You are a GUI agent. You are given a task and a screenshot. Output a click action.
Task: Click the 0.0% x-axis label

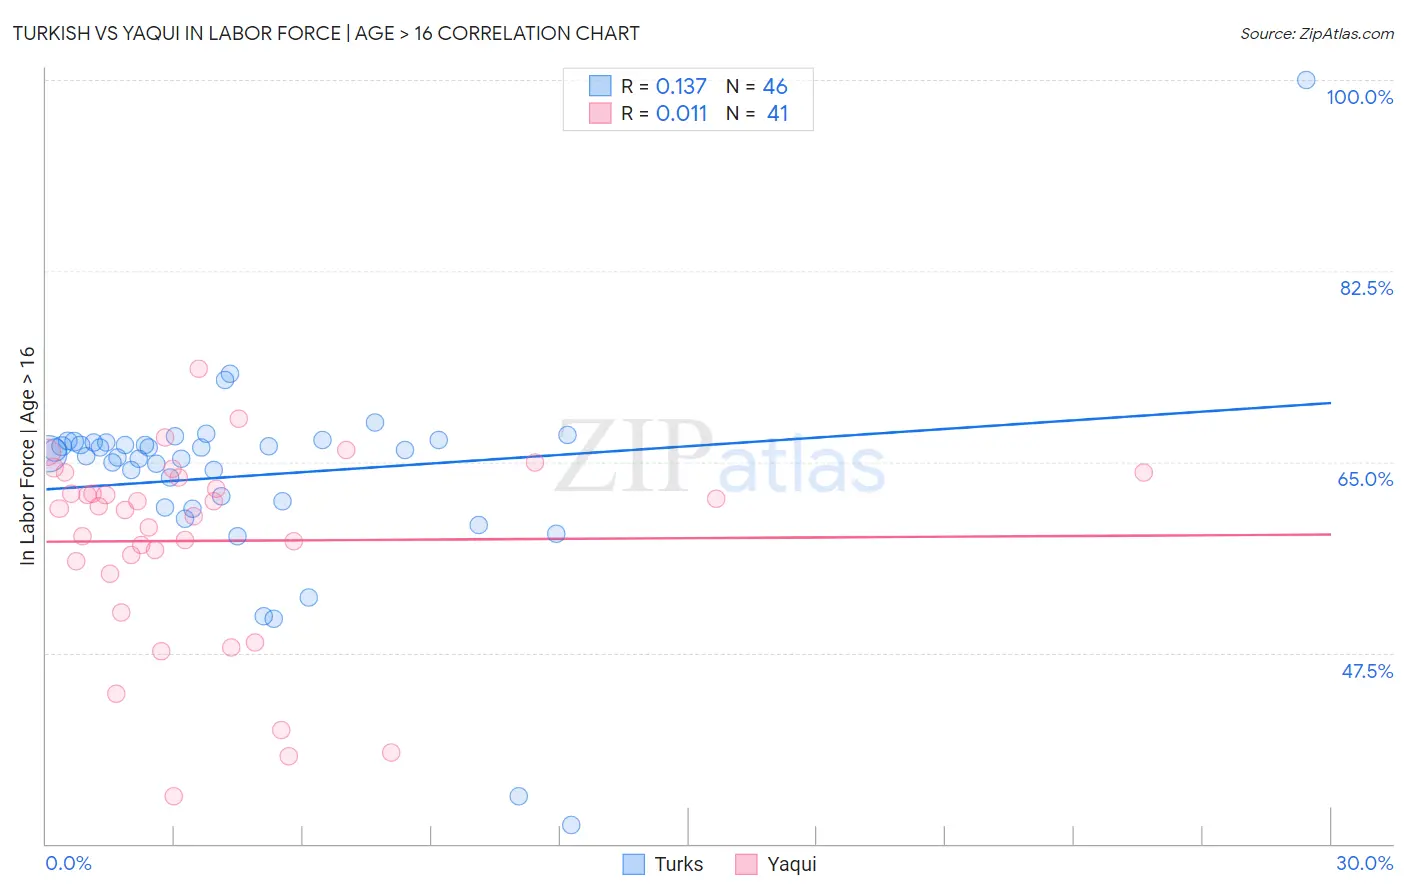[68, 863]
